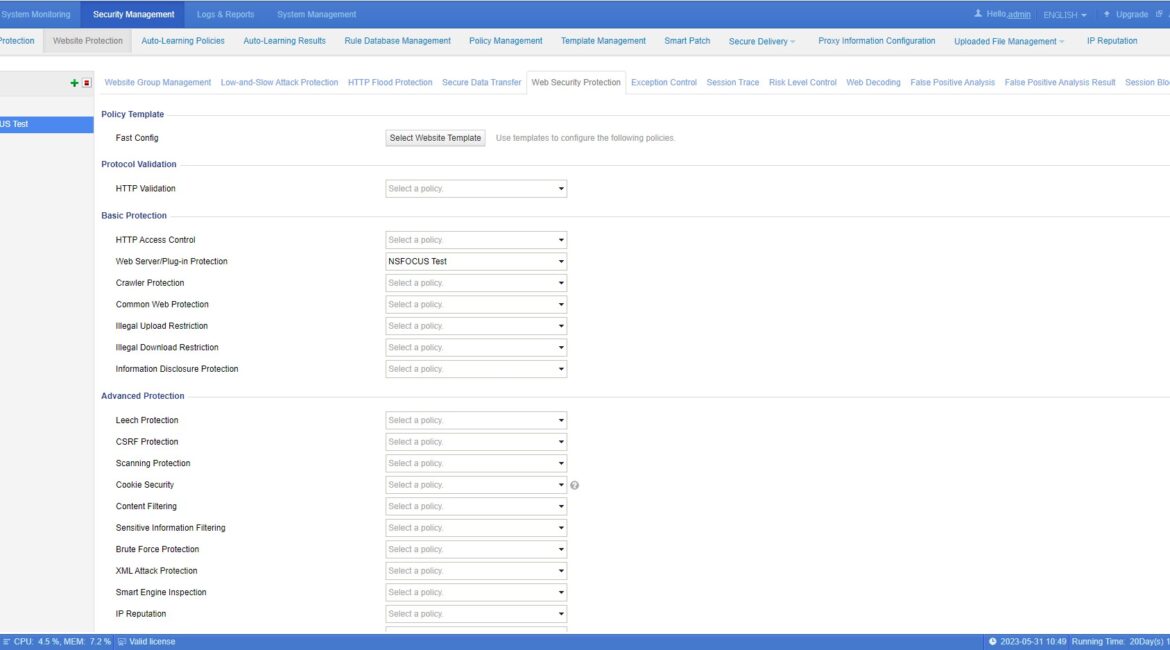
Task: Click the user silhouette icon next to Hello admin
Action: (979, 13)
